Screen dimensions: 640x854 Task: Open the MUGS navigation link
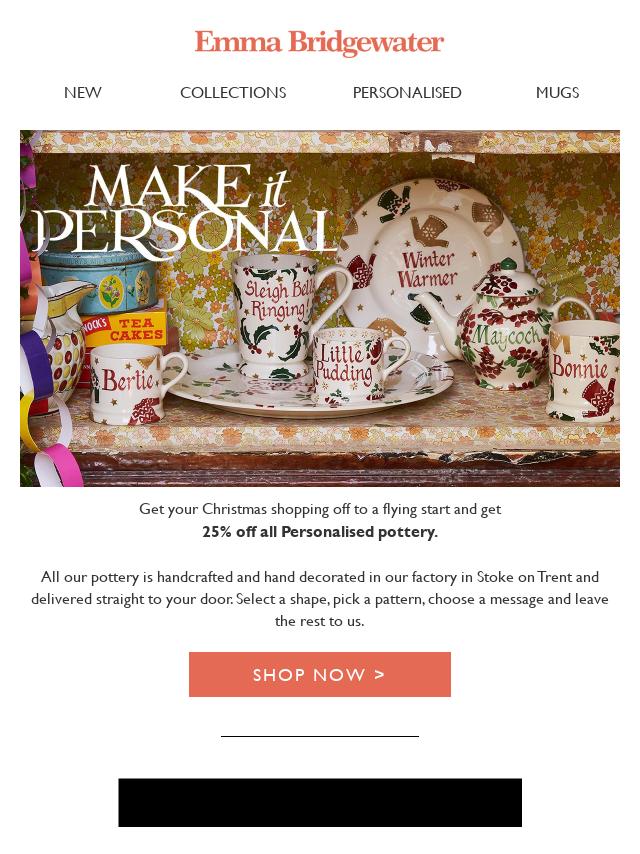tap(557, 93)
